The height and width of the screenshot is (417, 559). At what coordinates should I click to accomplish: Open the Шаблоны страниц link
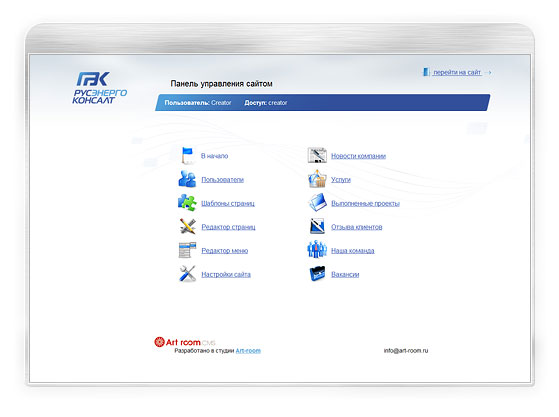[228, 204]
